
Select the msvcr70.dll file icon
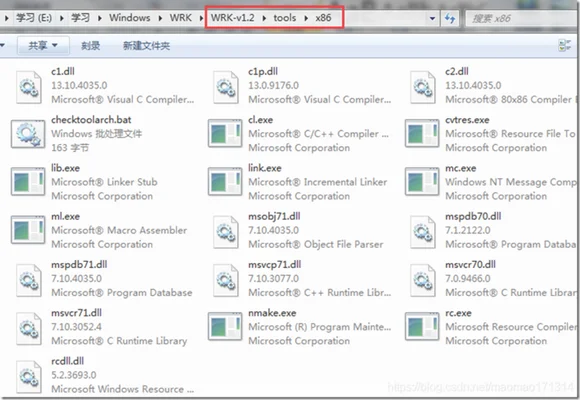(422, 280)
